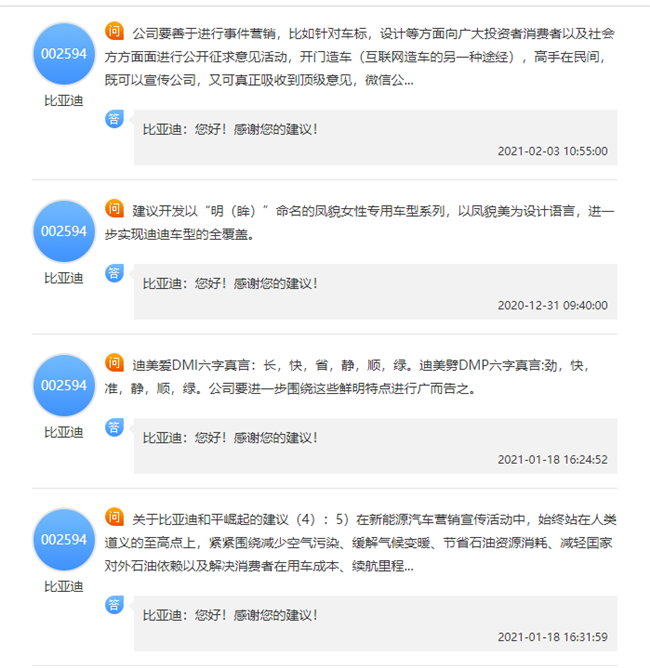The height and width of the screenshot is (668, 650).
Task: Open the third 002594 blue circle avatar
Action: point(64,386)
